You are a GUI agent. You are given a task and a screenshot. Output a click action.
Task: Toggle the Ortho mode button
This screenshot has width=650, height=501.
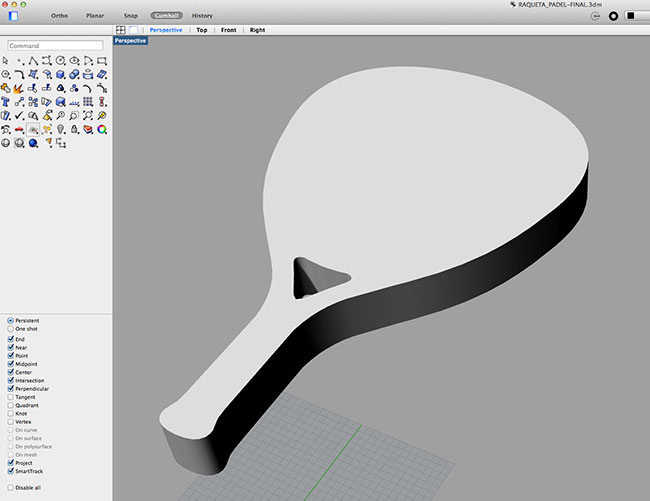[58, 16]
